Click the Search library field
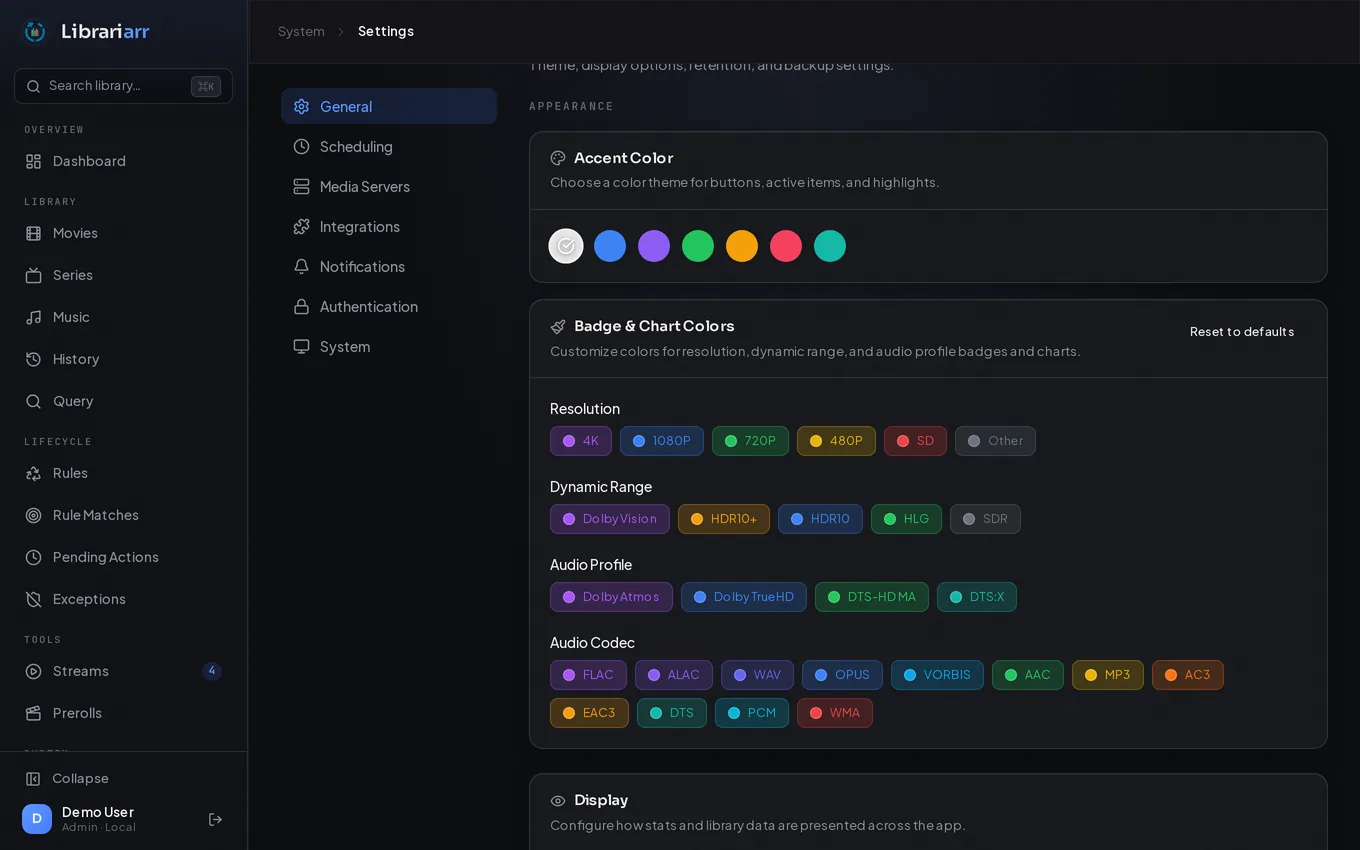Image resolution: width=1360 pixels, height=850 pixels. (x=123, y=86)
